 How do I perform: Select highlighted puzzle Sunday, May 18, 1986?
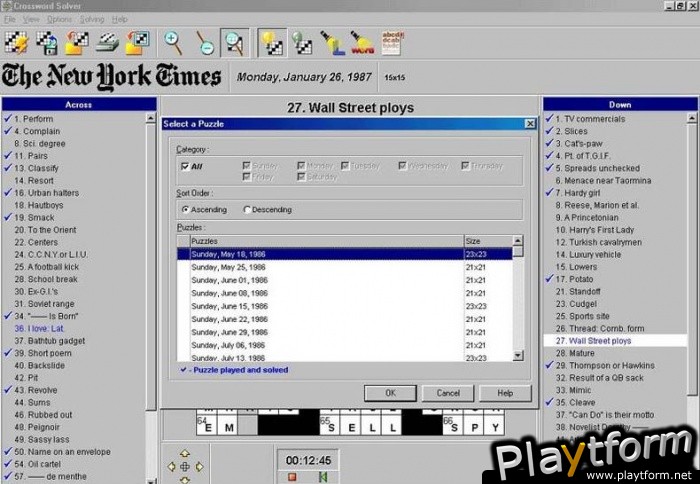[x=344, y=254]
